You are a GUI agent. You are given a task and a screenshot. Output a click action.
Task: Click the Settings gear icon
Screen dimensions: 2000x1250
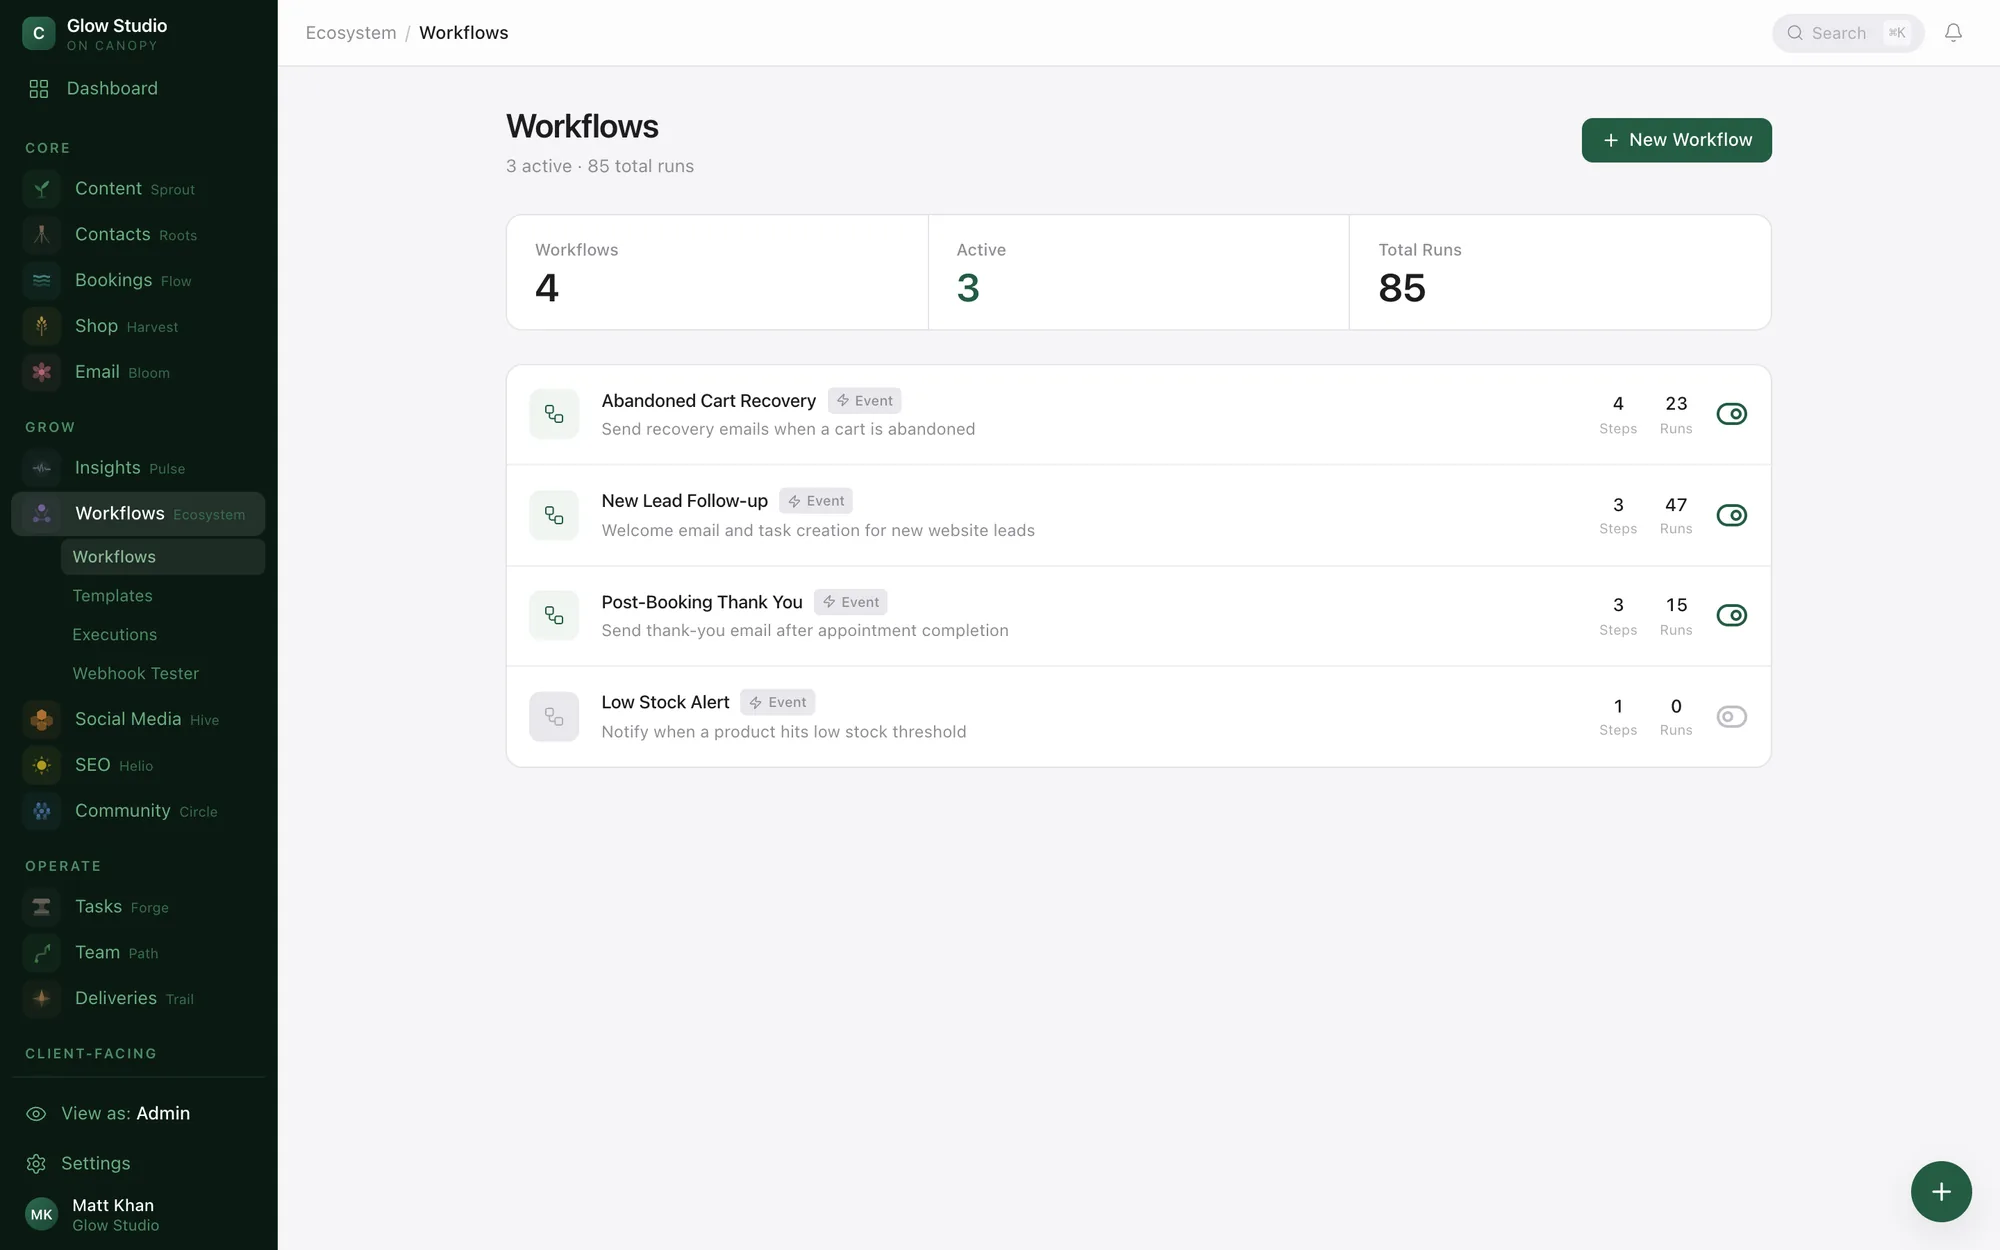coord(36,1164)
